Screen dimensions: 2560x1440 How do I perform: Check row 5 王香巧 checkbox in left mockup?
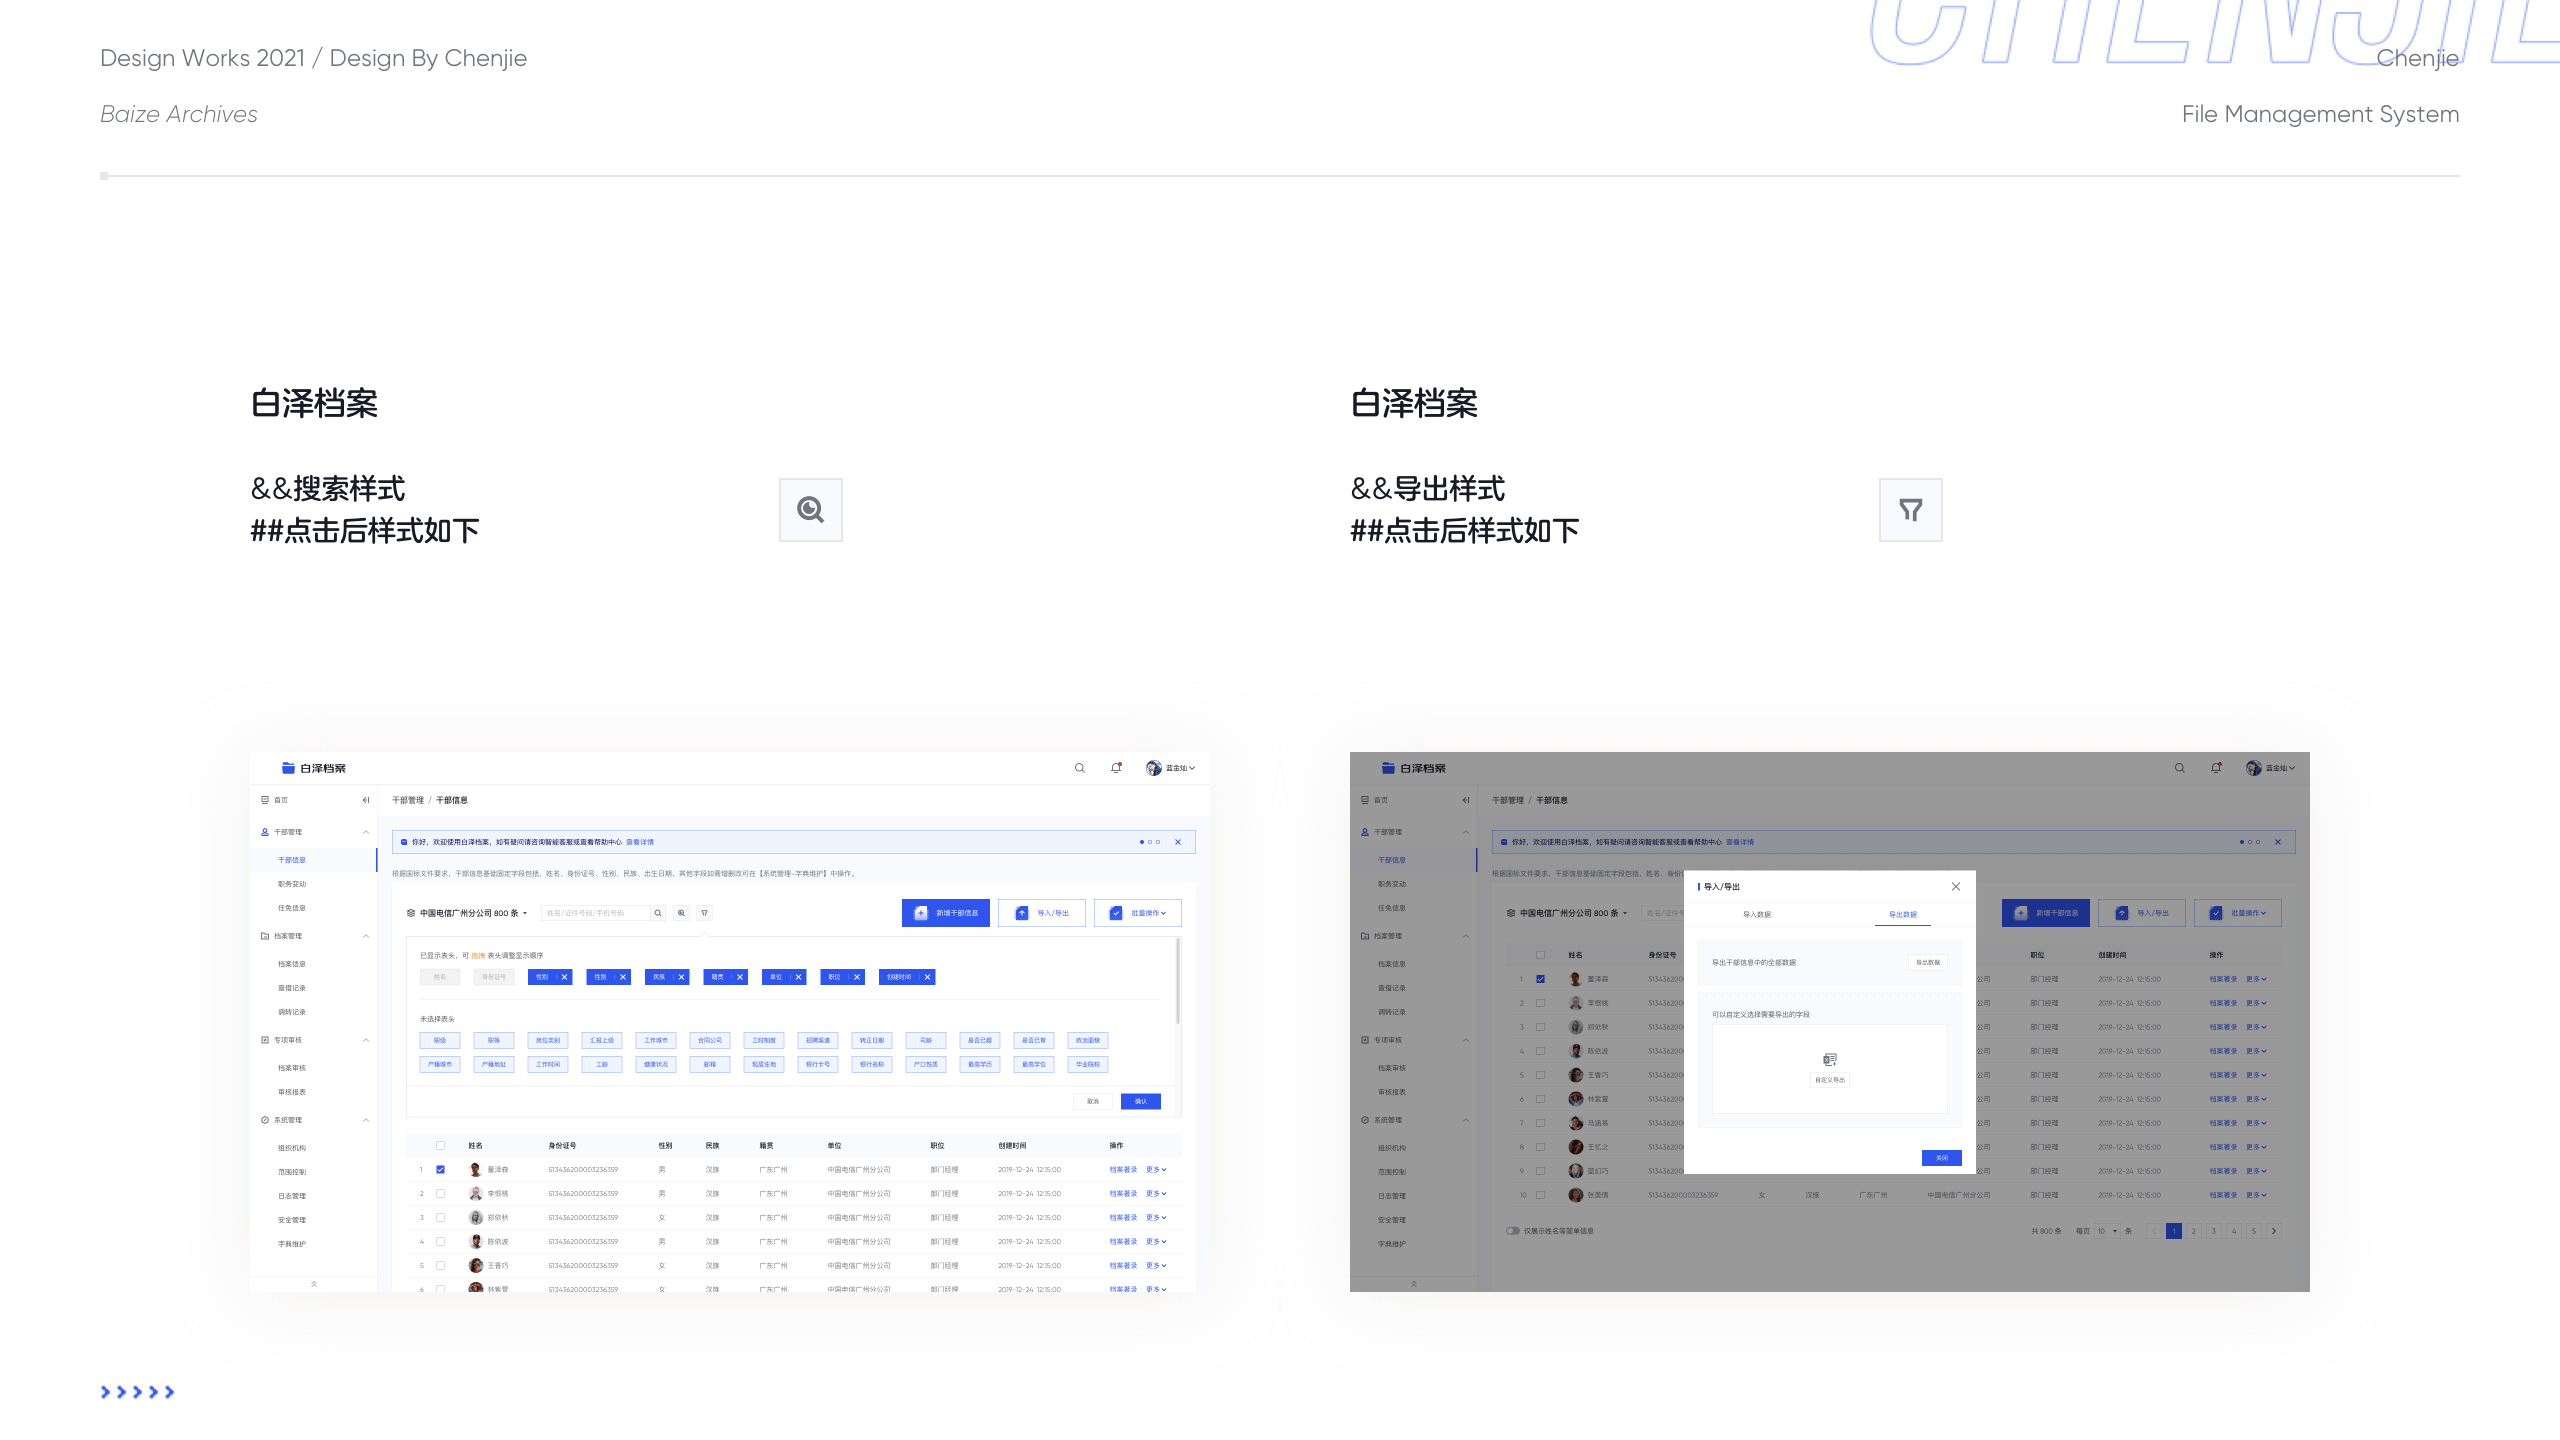click(440, 1266)
